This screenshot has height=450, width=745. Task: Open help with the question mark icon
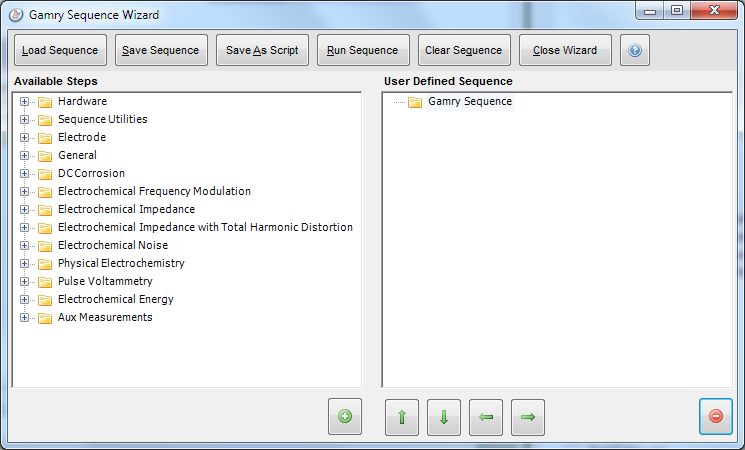[635, 50]
